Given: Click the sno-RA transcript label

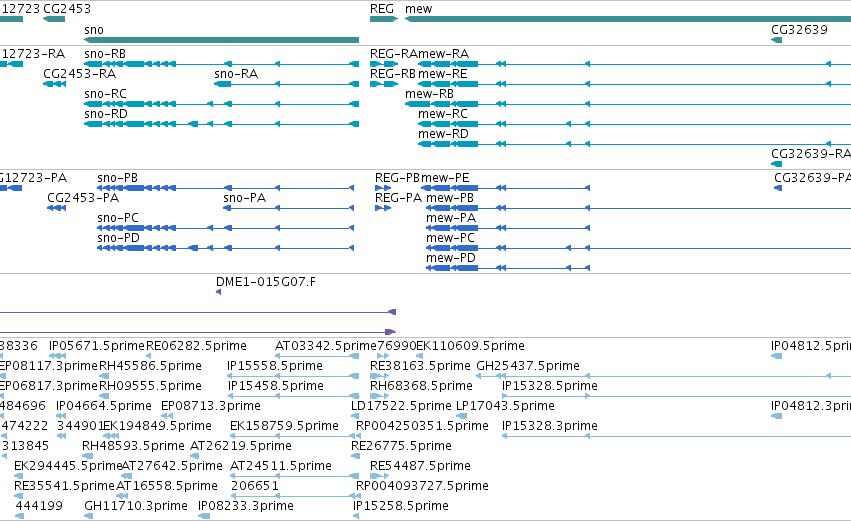Looking at the screenshot, I should point(236,74).
